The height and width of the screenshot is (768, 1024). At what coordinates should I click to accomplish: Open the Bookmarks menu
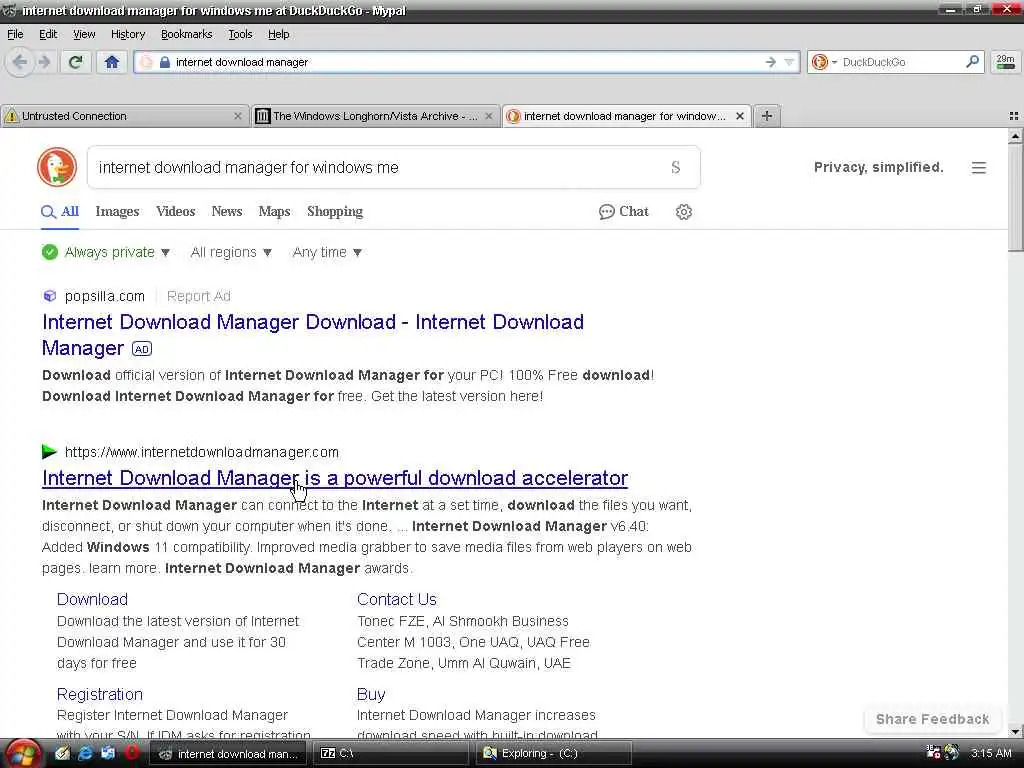(x=187, y=34)
